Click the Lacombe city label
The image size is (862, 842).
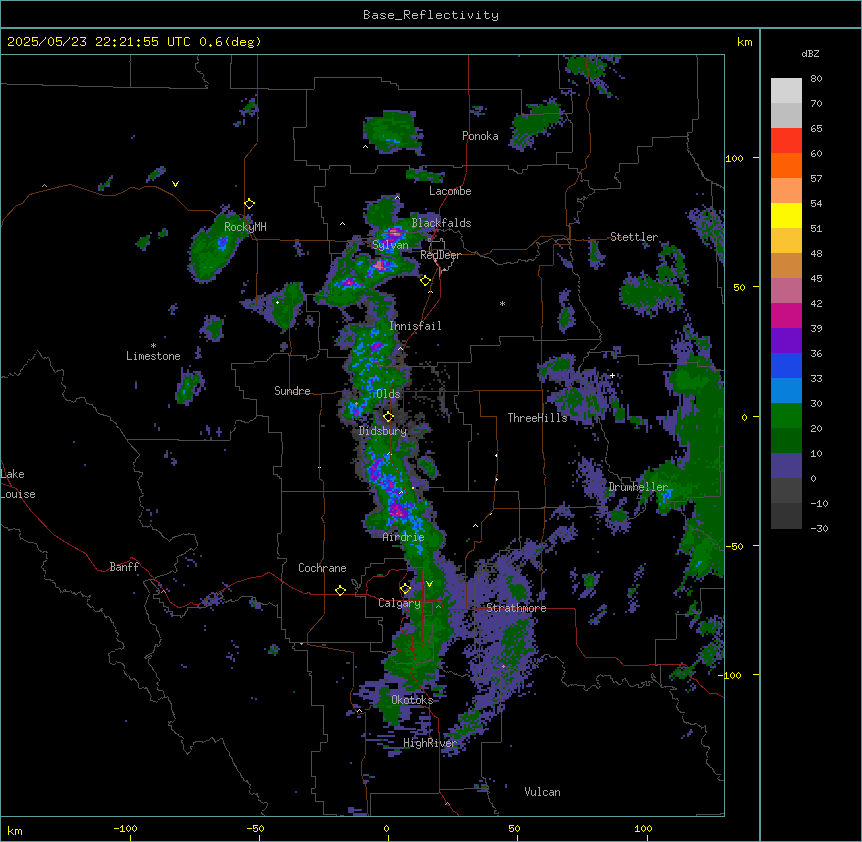[x=450, y=191]
